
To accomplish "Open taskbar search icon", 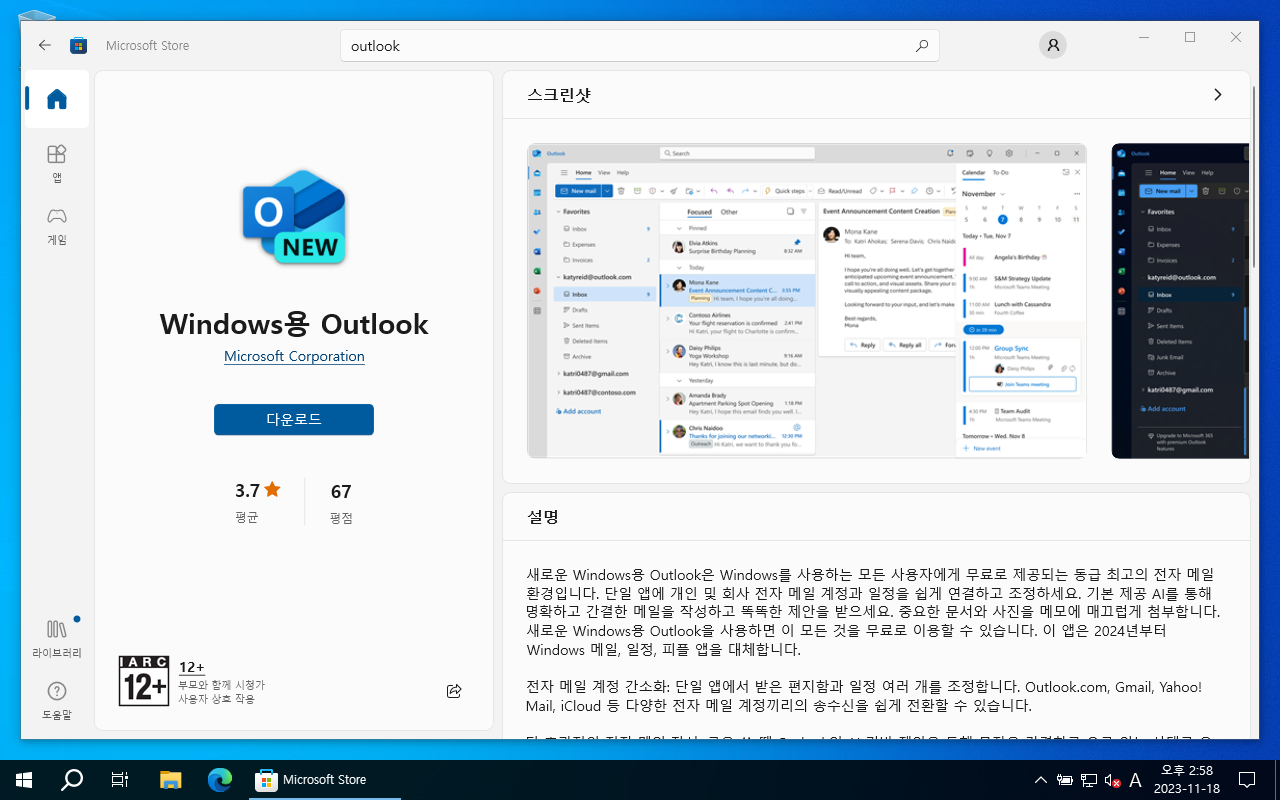I will click(72, 779).
